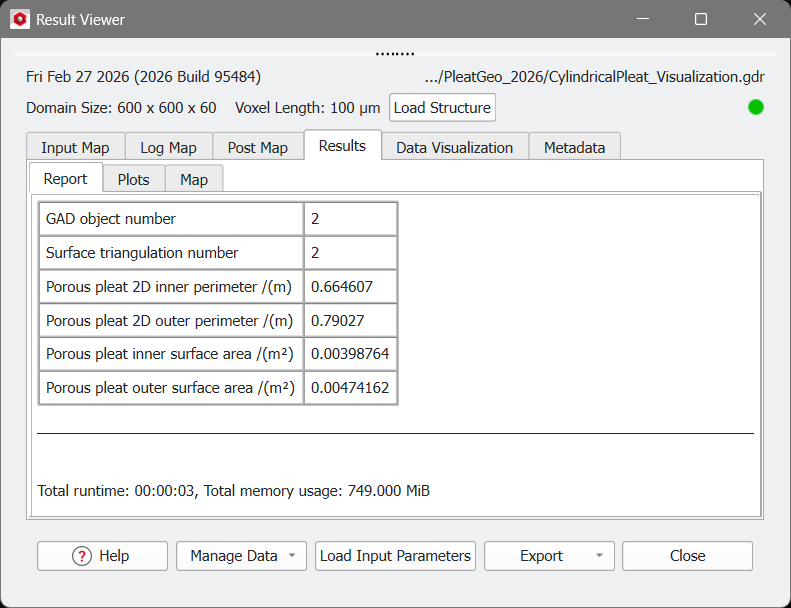The height and width of the screenshot is (608, 791).
Task: Click Load Input Parameters button
Action: click(395, 556)
